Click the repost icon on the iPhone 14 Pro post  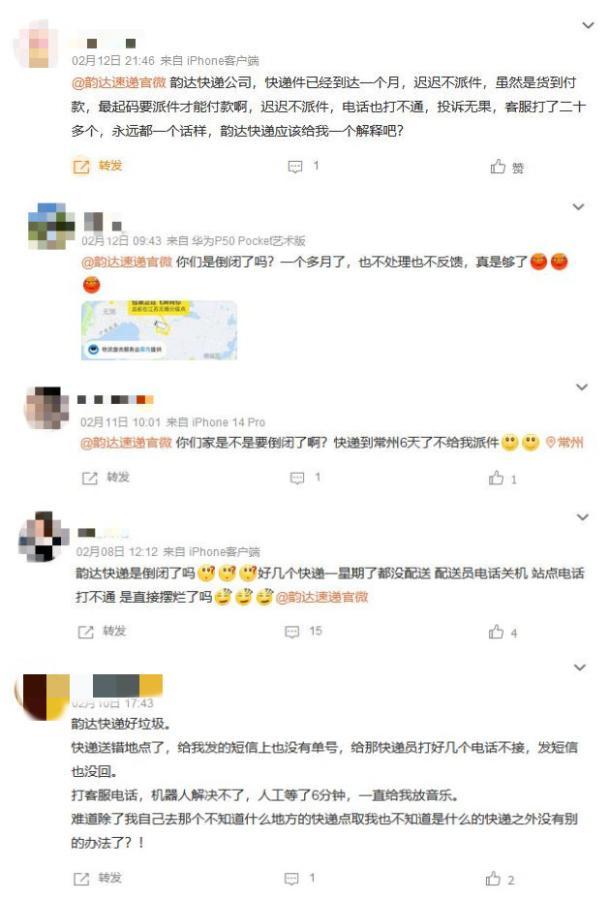[x=90, y=478]
